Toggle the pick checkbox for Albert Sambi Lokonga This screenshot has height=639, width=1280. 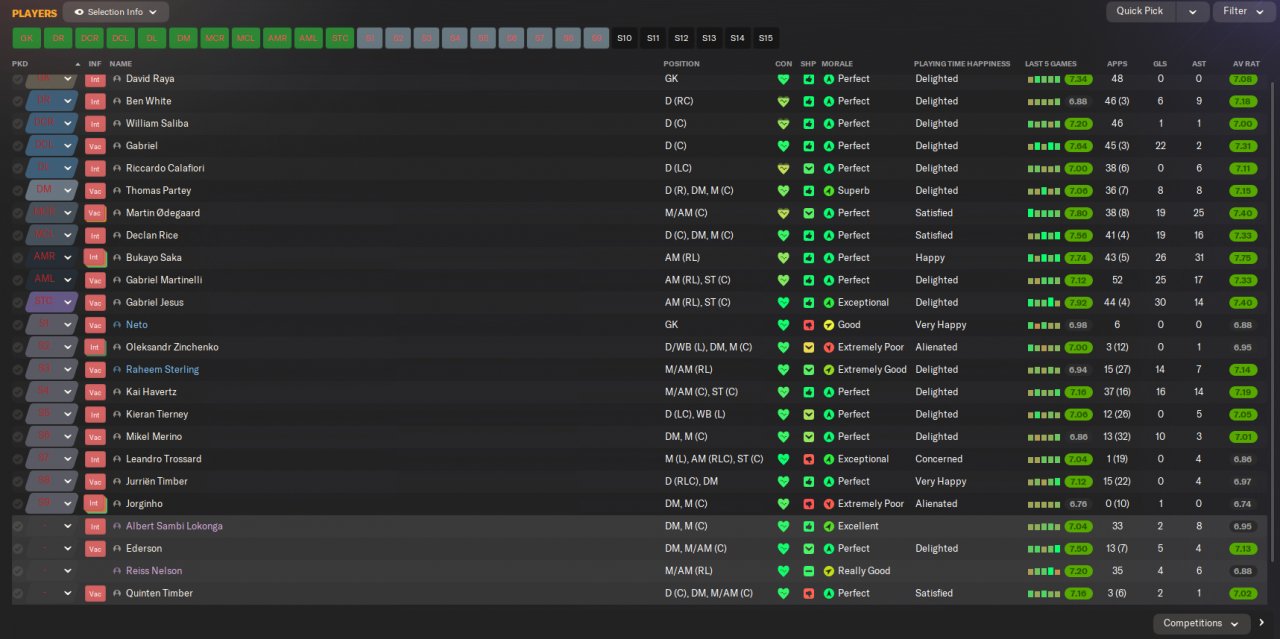[x=18, y=526]
